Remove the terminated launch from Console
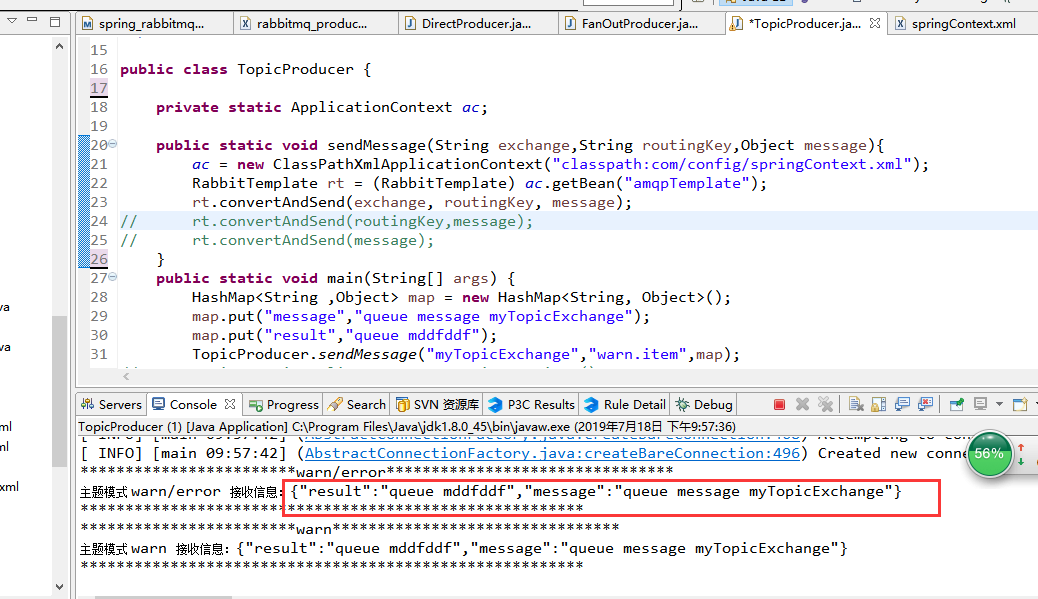This screenshot has width=1038, height=599. coord(803,404)
